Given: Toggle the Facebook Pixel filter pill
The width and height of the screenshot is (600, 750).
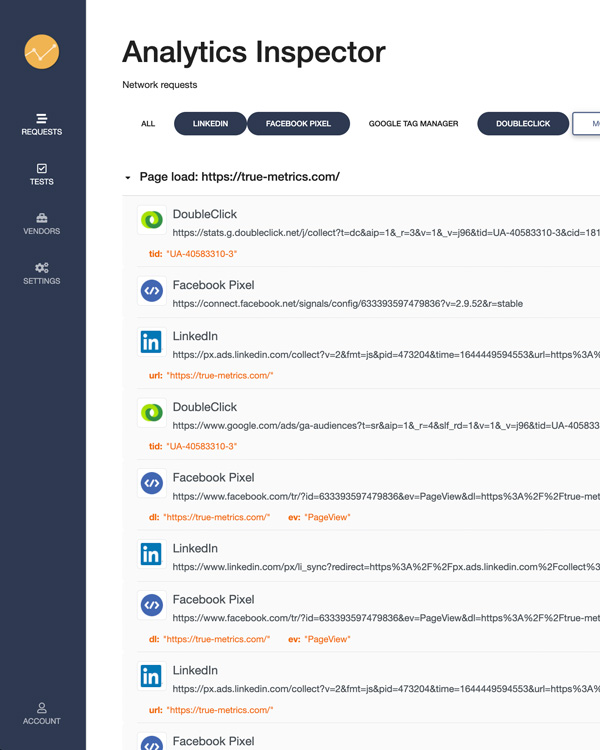Looking at the screenshot, I should click(298, 123).
